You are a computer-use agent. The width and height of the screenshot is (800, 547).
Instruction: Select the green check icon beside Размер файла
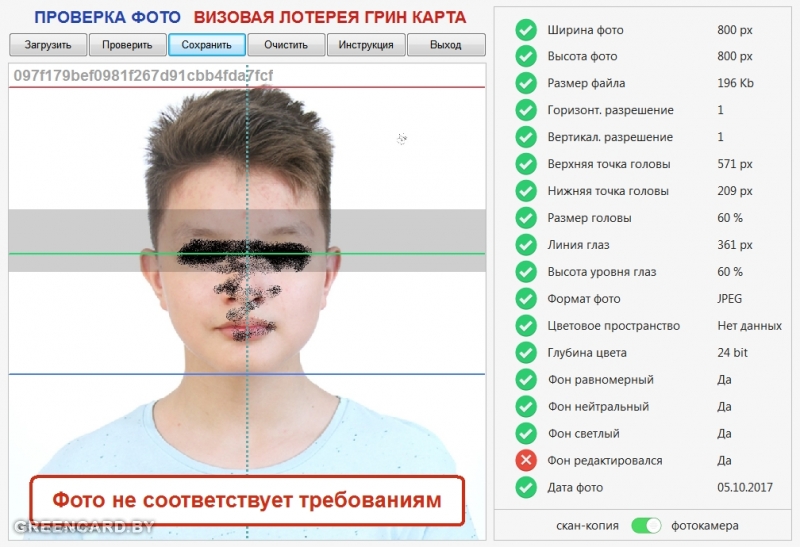point(526,84)
